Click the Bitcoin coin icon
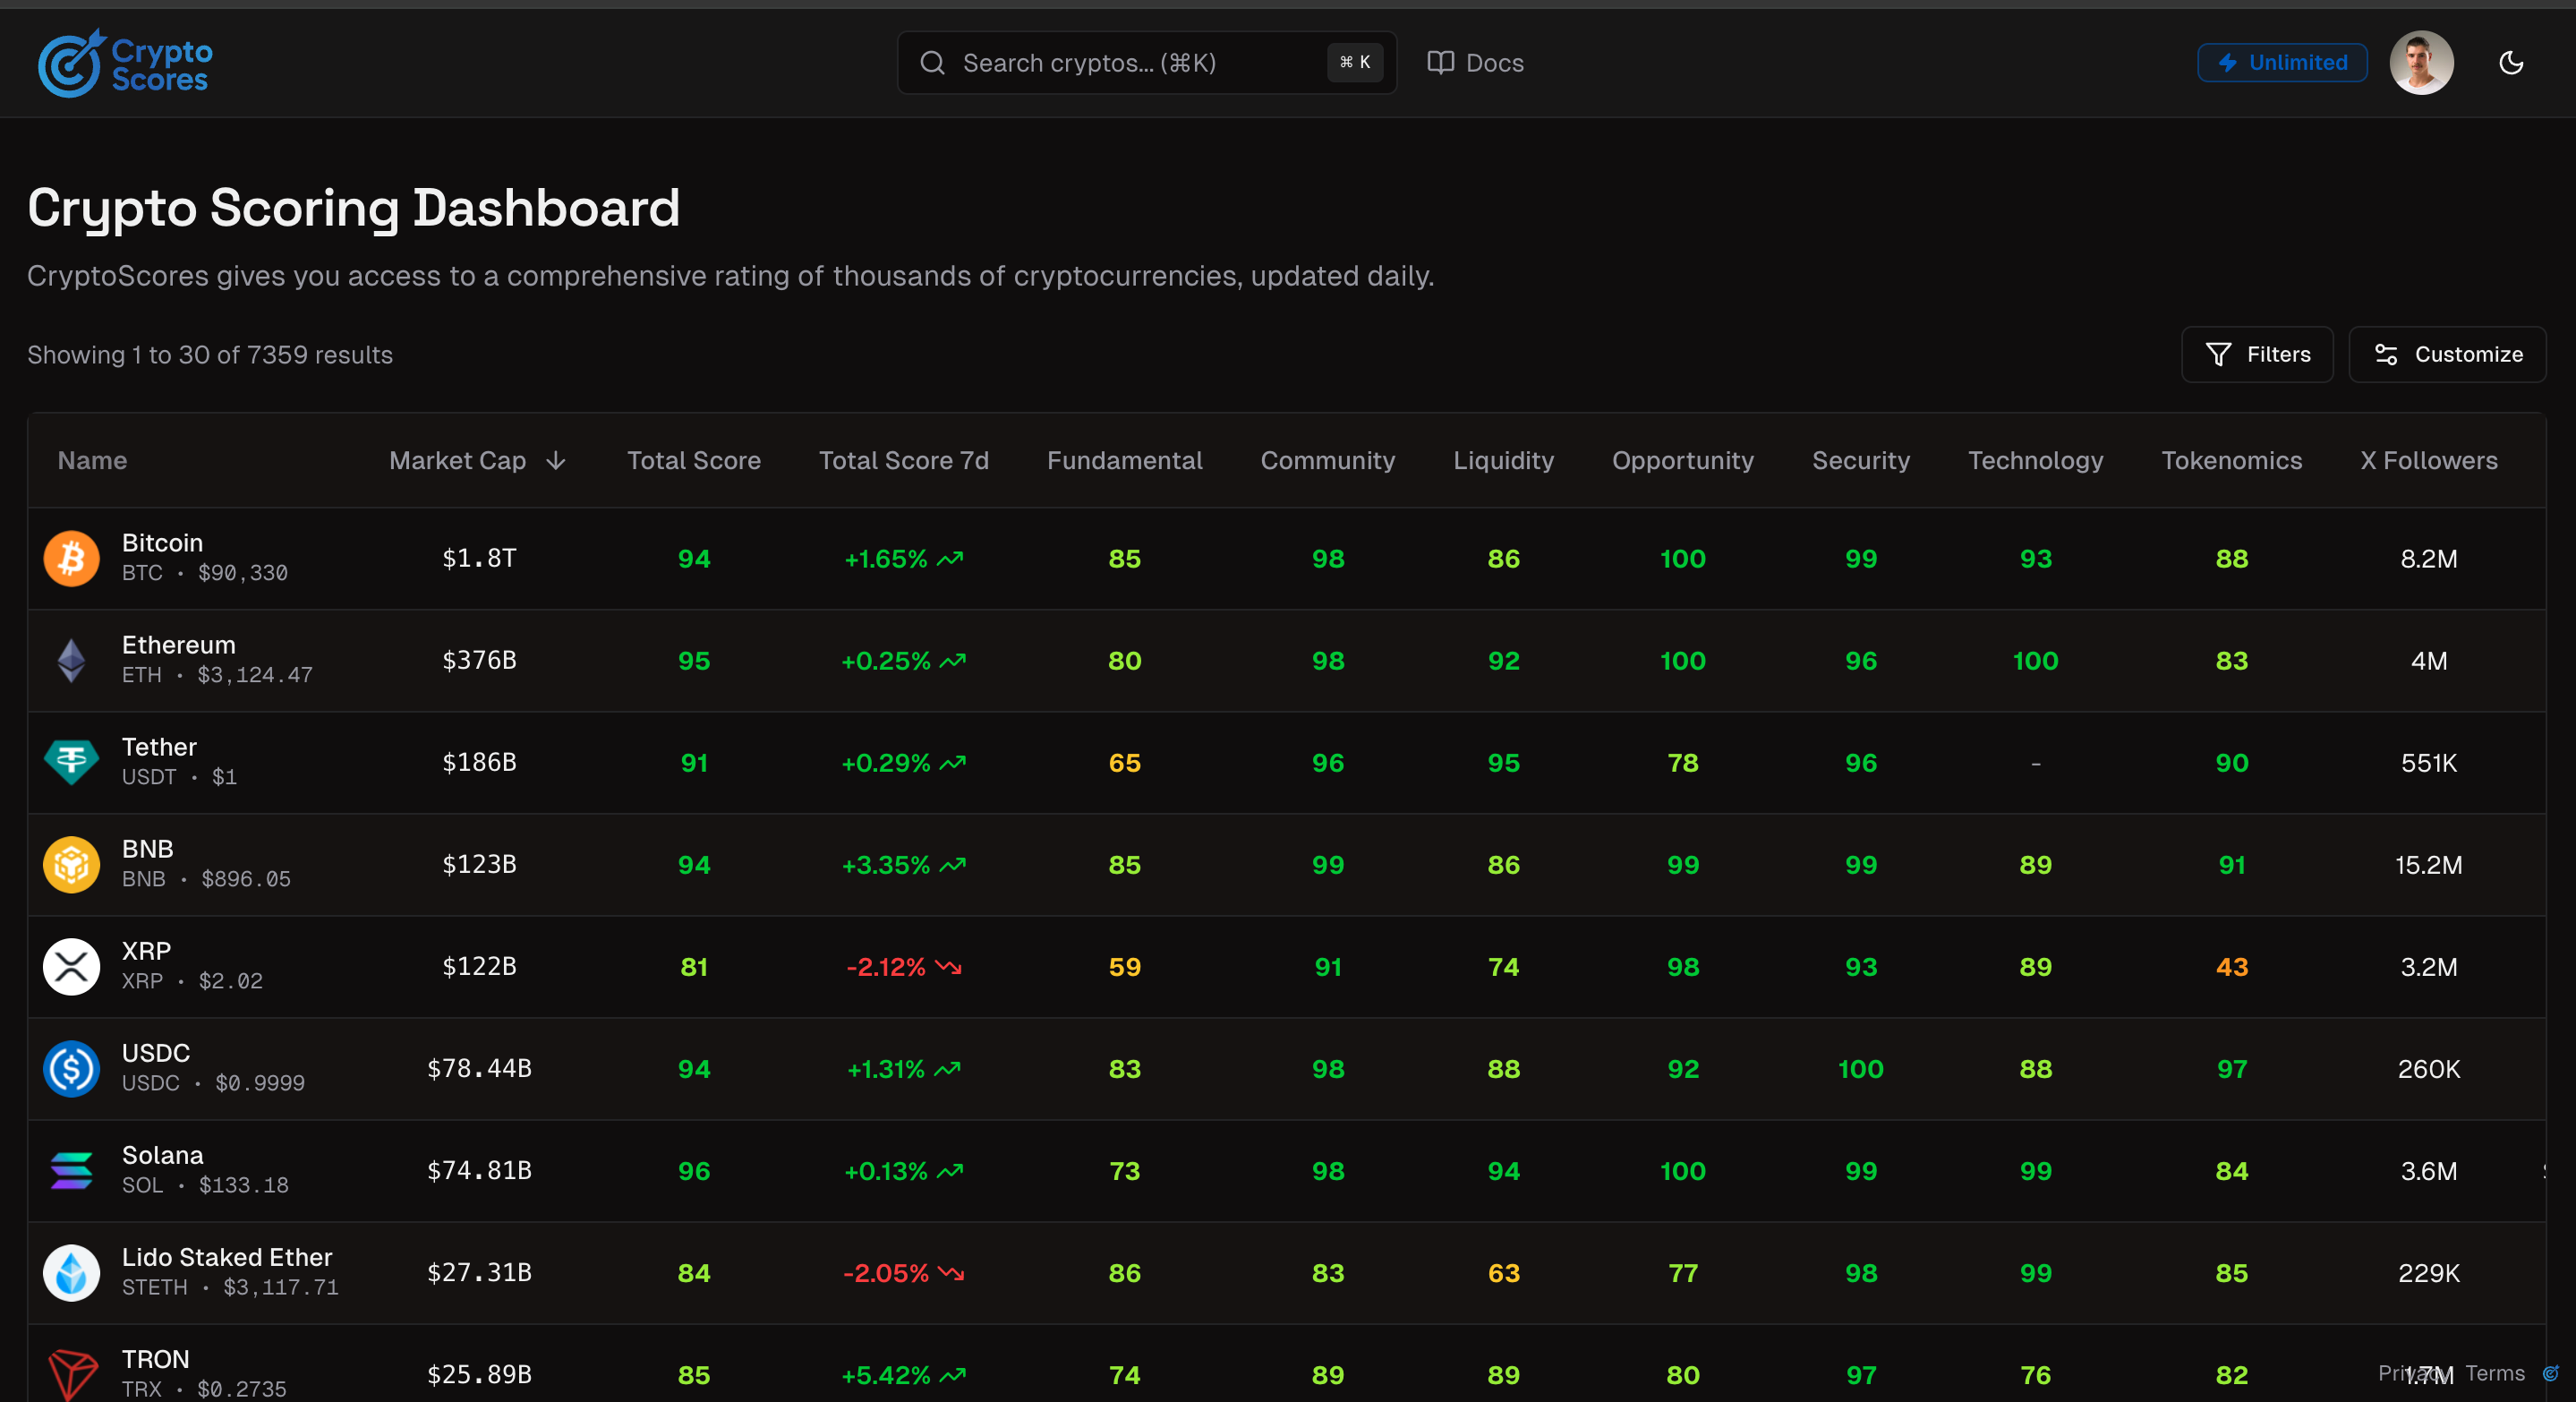This screenshot has height=1402, width=2576. [x=71, y=558]
